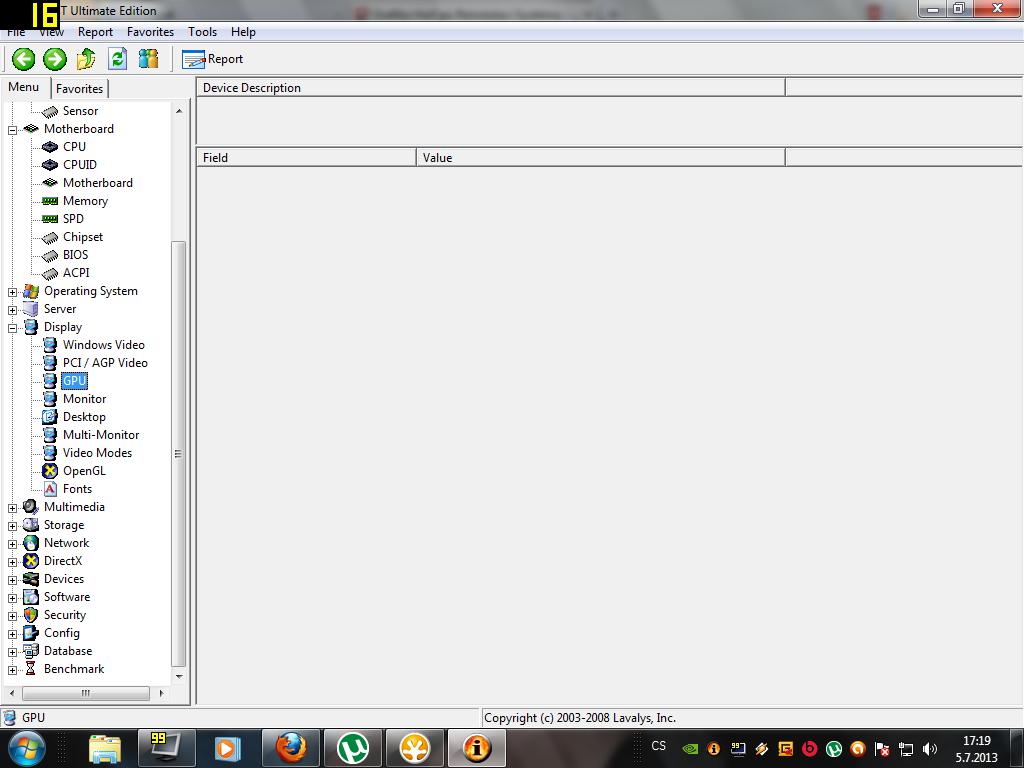The width and height of the screenshot is (1024, 768).
Task: Expand the Server branch
Action: pos(12,310)
